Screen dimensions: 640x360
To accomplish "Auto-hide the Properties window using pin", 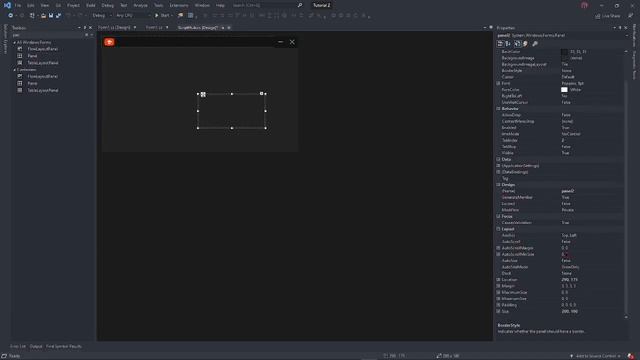I will (620, 28).
